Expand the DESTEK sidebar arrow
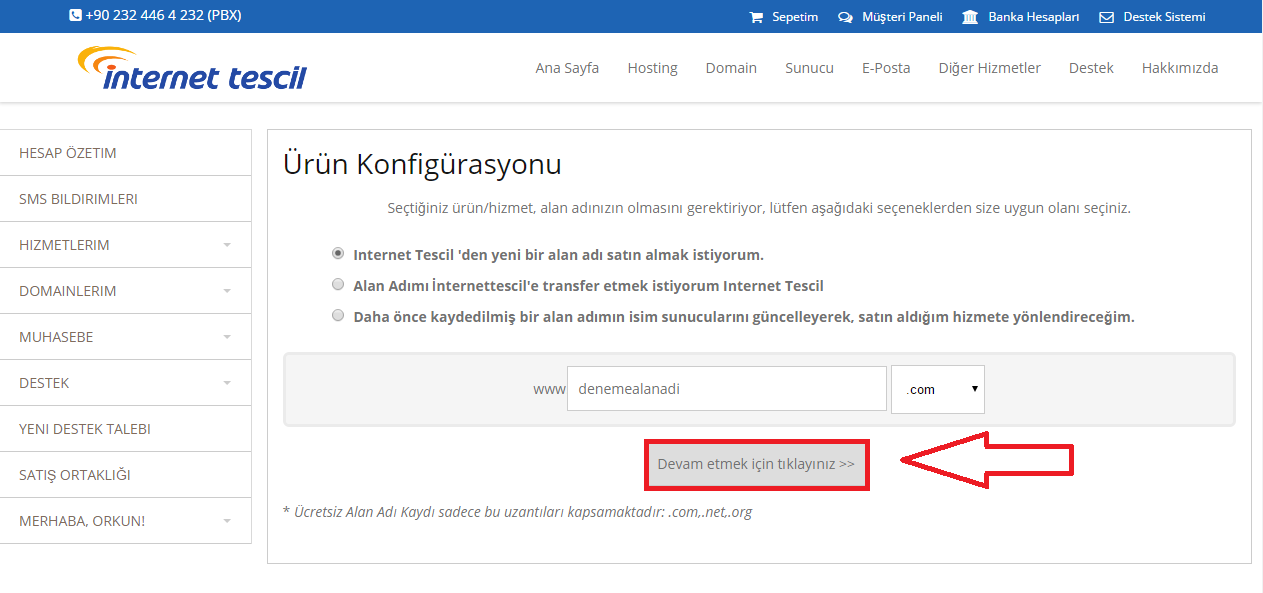Screen dimensions: 1263x593 click(x=227, y=383)
